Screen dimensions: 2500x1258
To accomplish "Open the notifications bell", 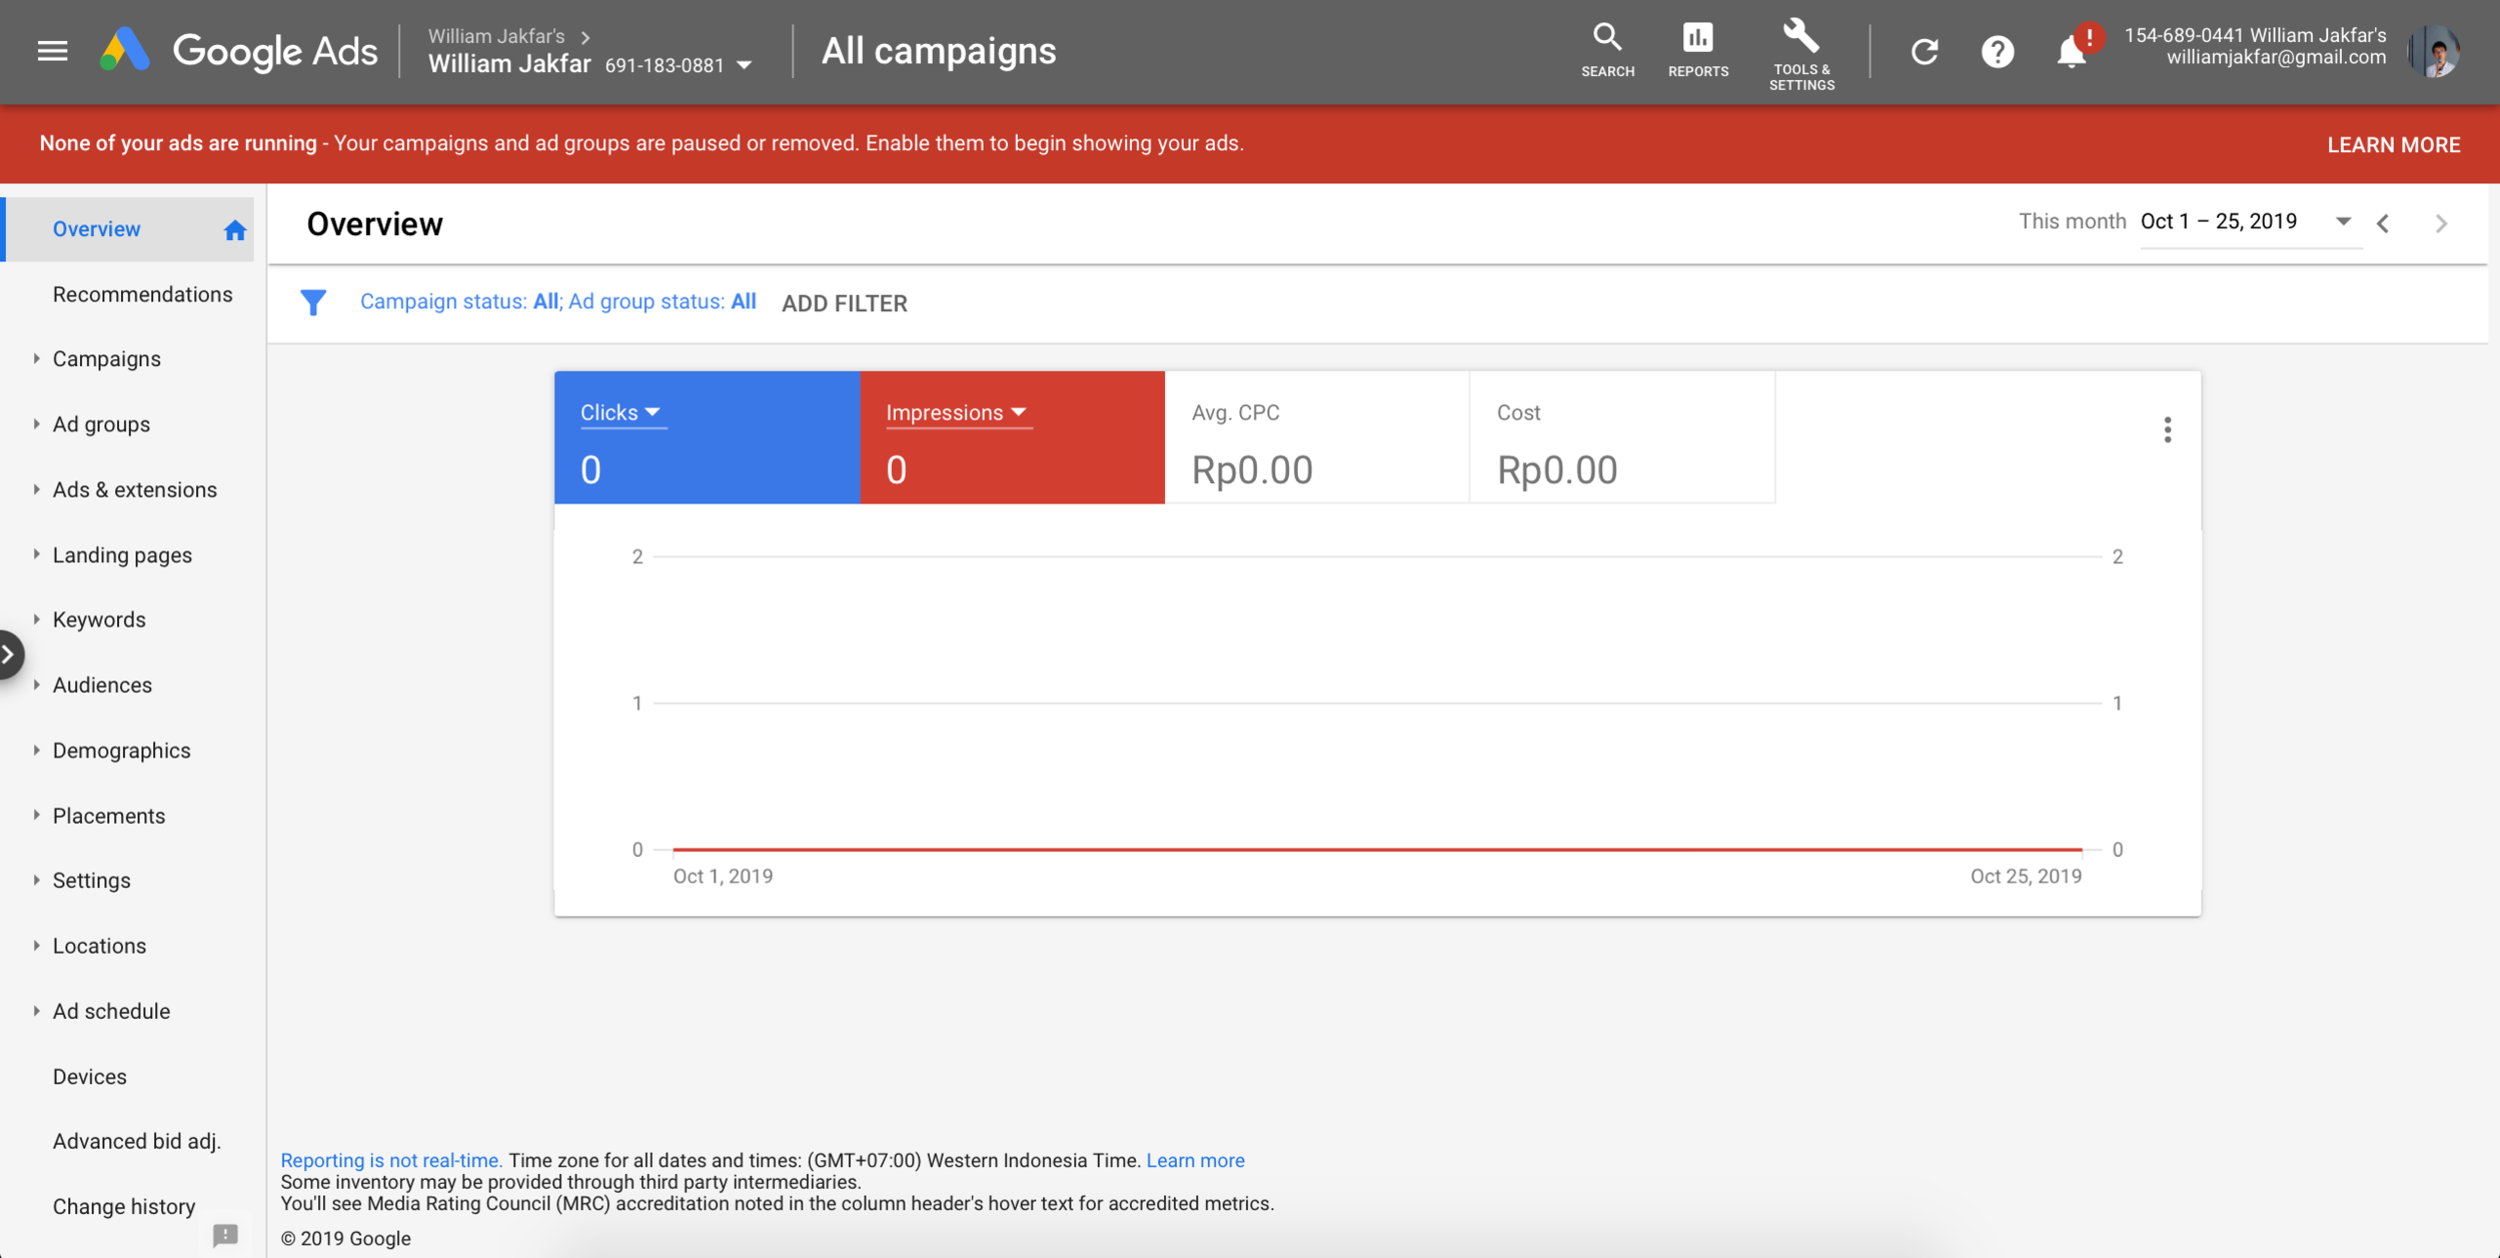I will click(2071, 51).
